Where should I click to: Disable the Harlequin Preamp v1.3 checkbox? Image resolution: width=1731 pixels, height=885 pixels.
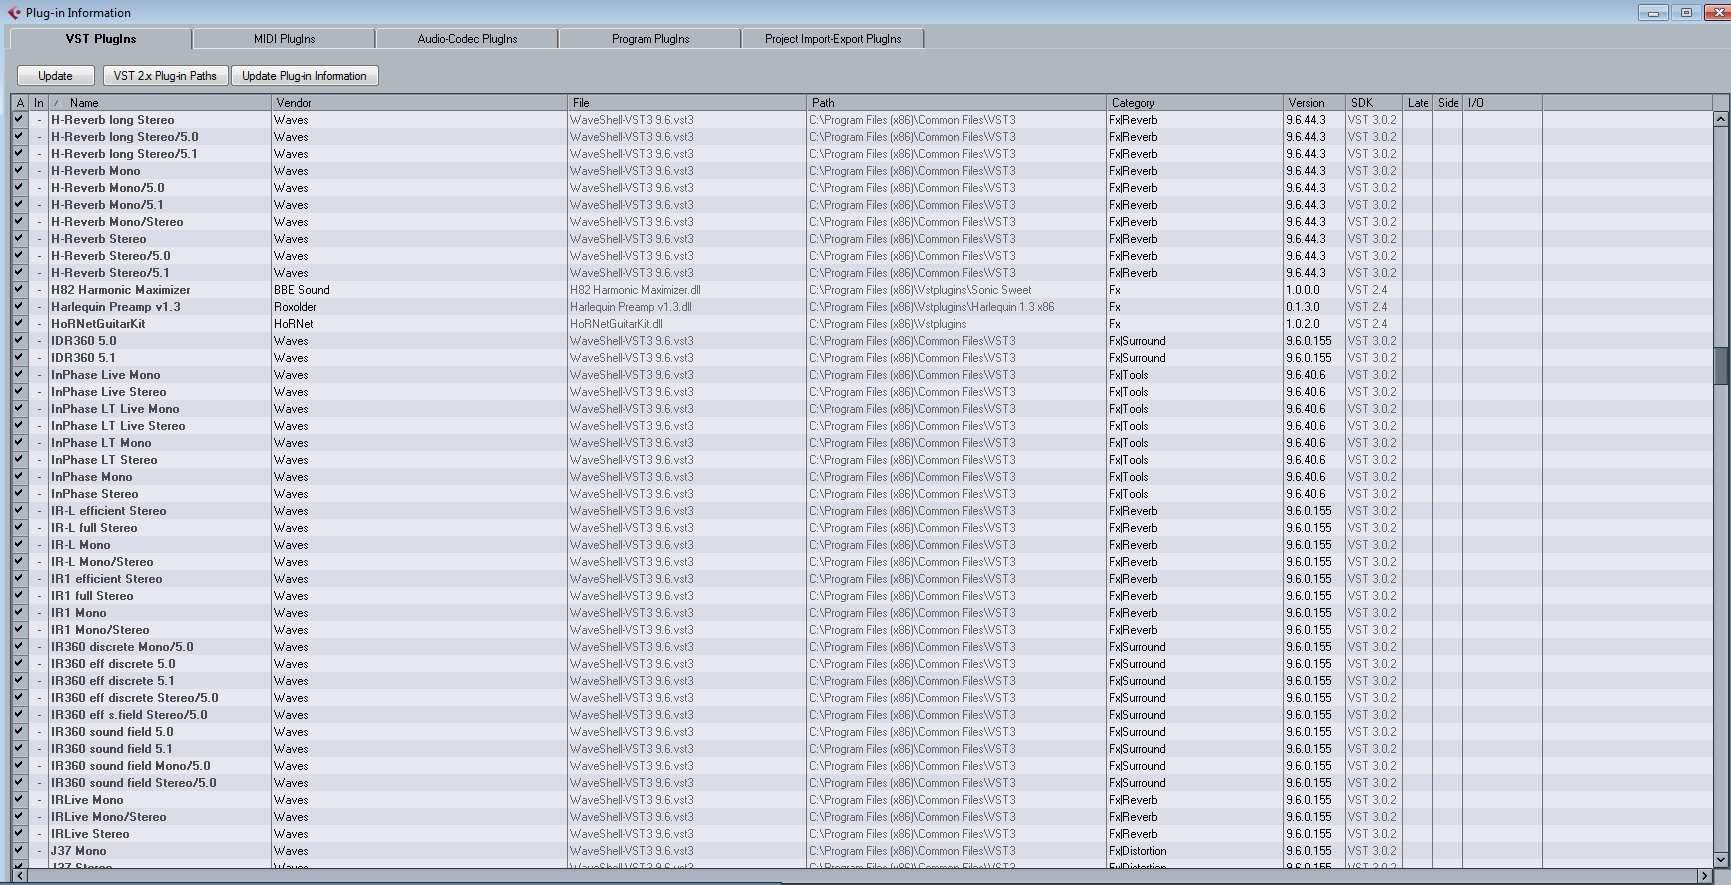(19, 307)
